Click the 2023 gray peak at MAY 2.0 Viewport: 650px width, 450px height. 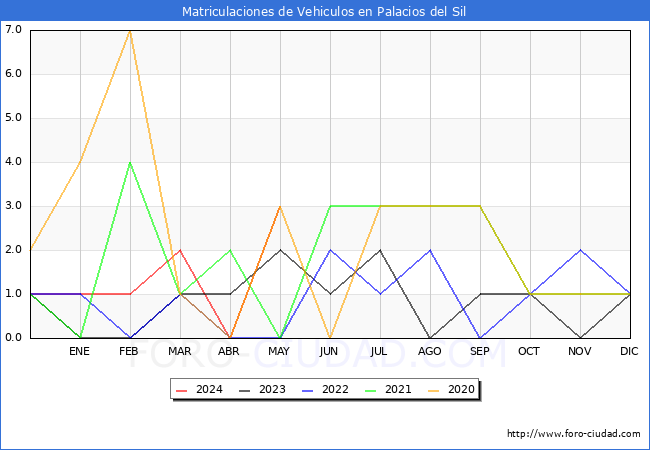click(x=281, y=250)
